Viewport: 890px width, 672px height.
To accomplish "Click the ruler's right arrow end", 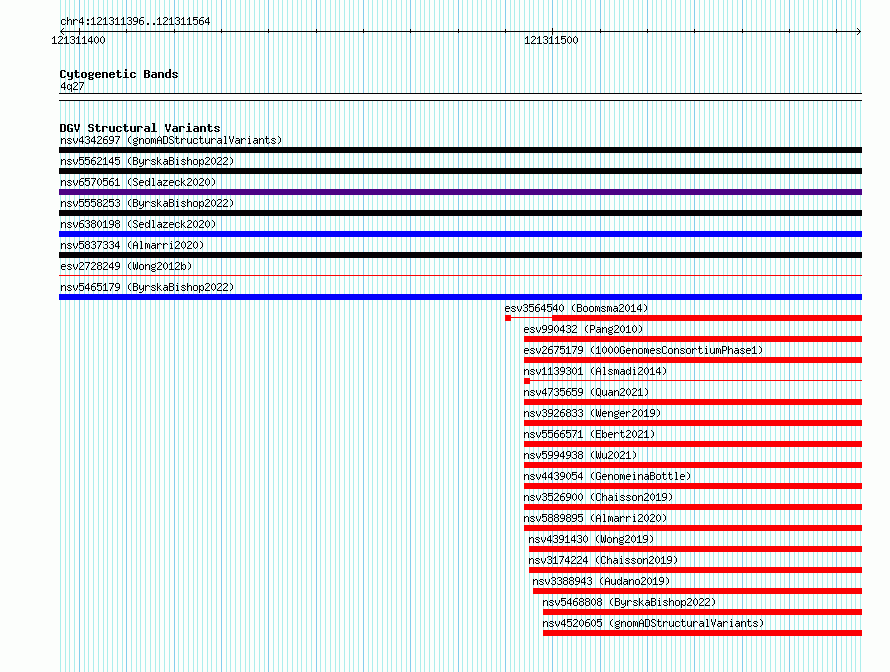I will (859, 31).
